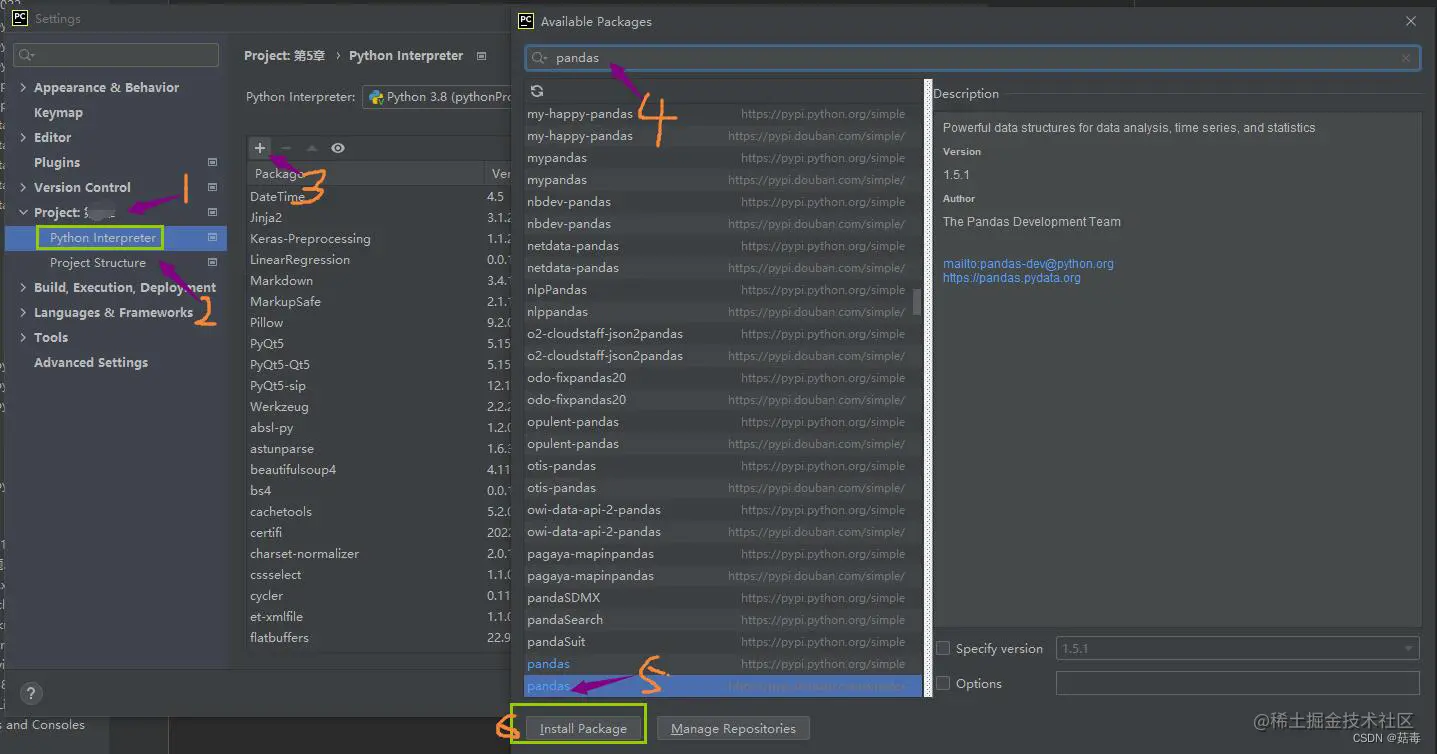Viewport: 1437px width, 754px height.
Task: Click the search magnifier icon in Available Packages
Action: [x=540, y=58]
